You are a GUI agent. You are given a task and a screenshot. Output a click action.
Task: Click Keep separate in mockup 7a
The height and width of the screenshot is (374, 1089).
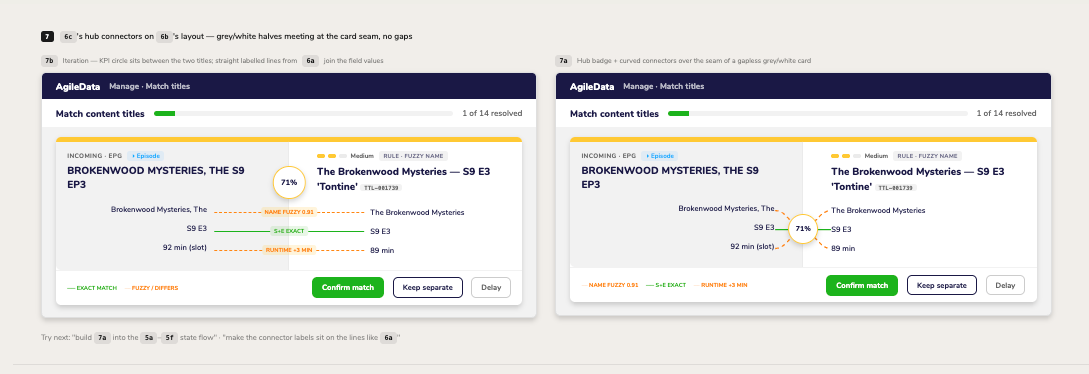coord(942,285)
